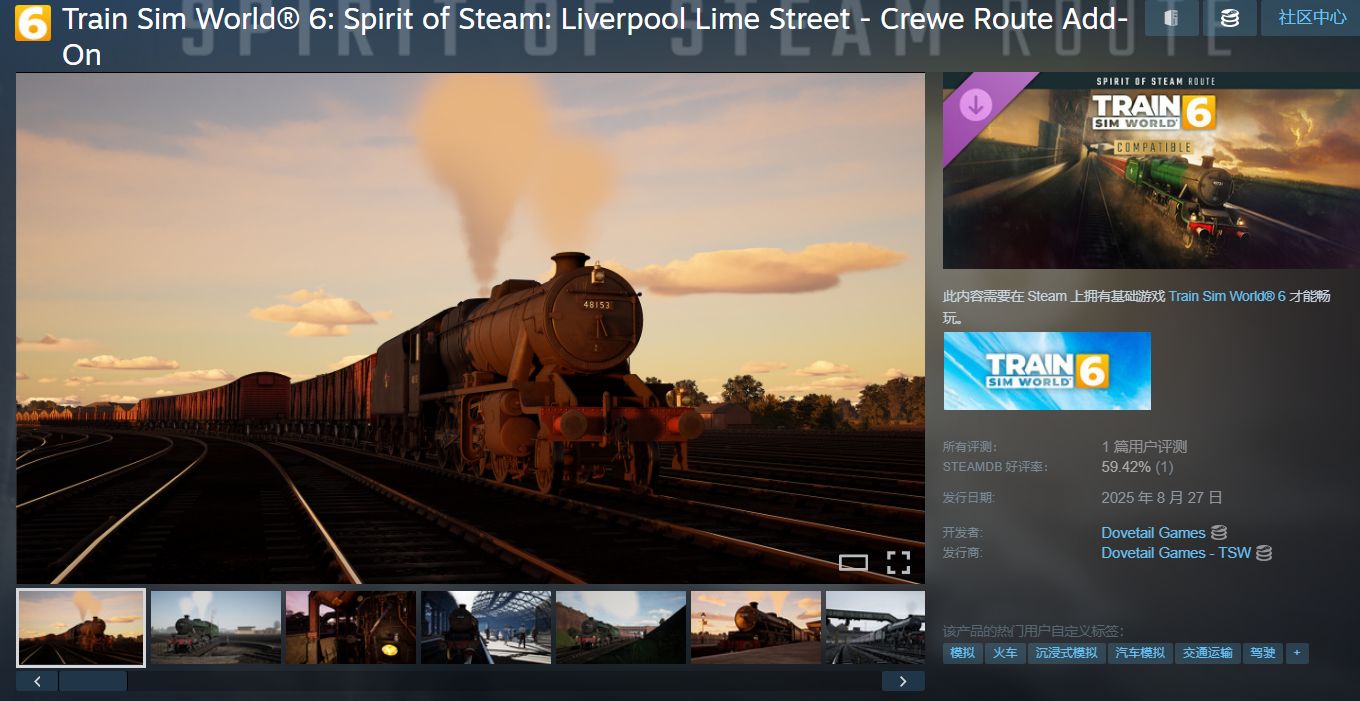Click the plus button to add tags
This screenshot has height=701, width=1360.
pyautogui.click(x=1297, y=653)
